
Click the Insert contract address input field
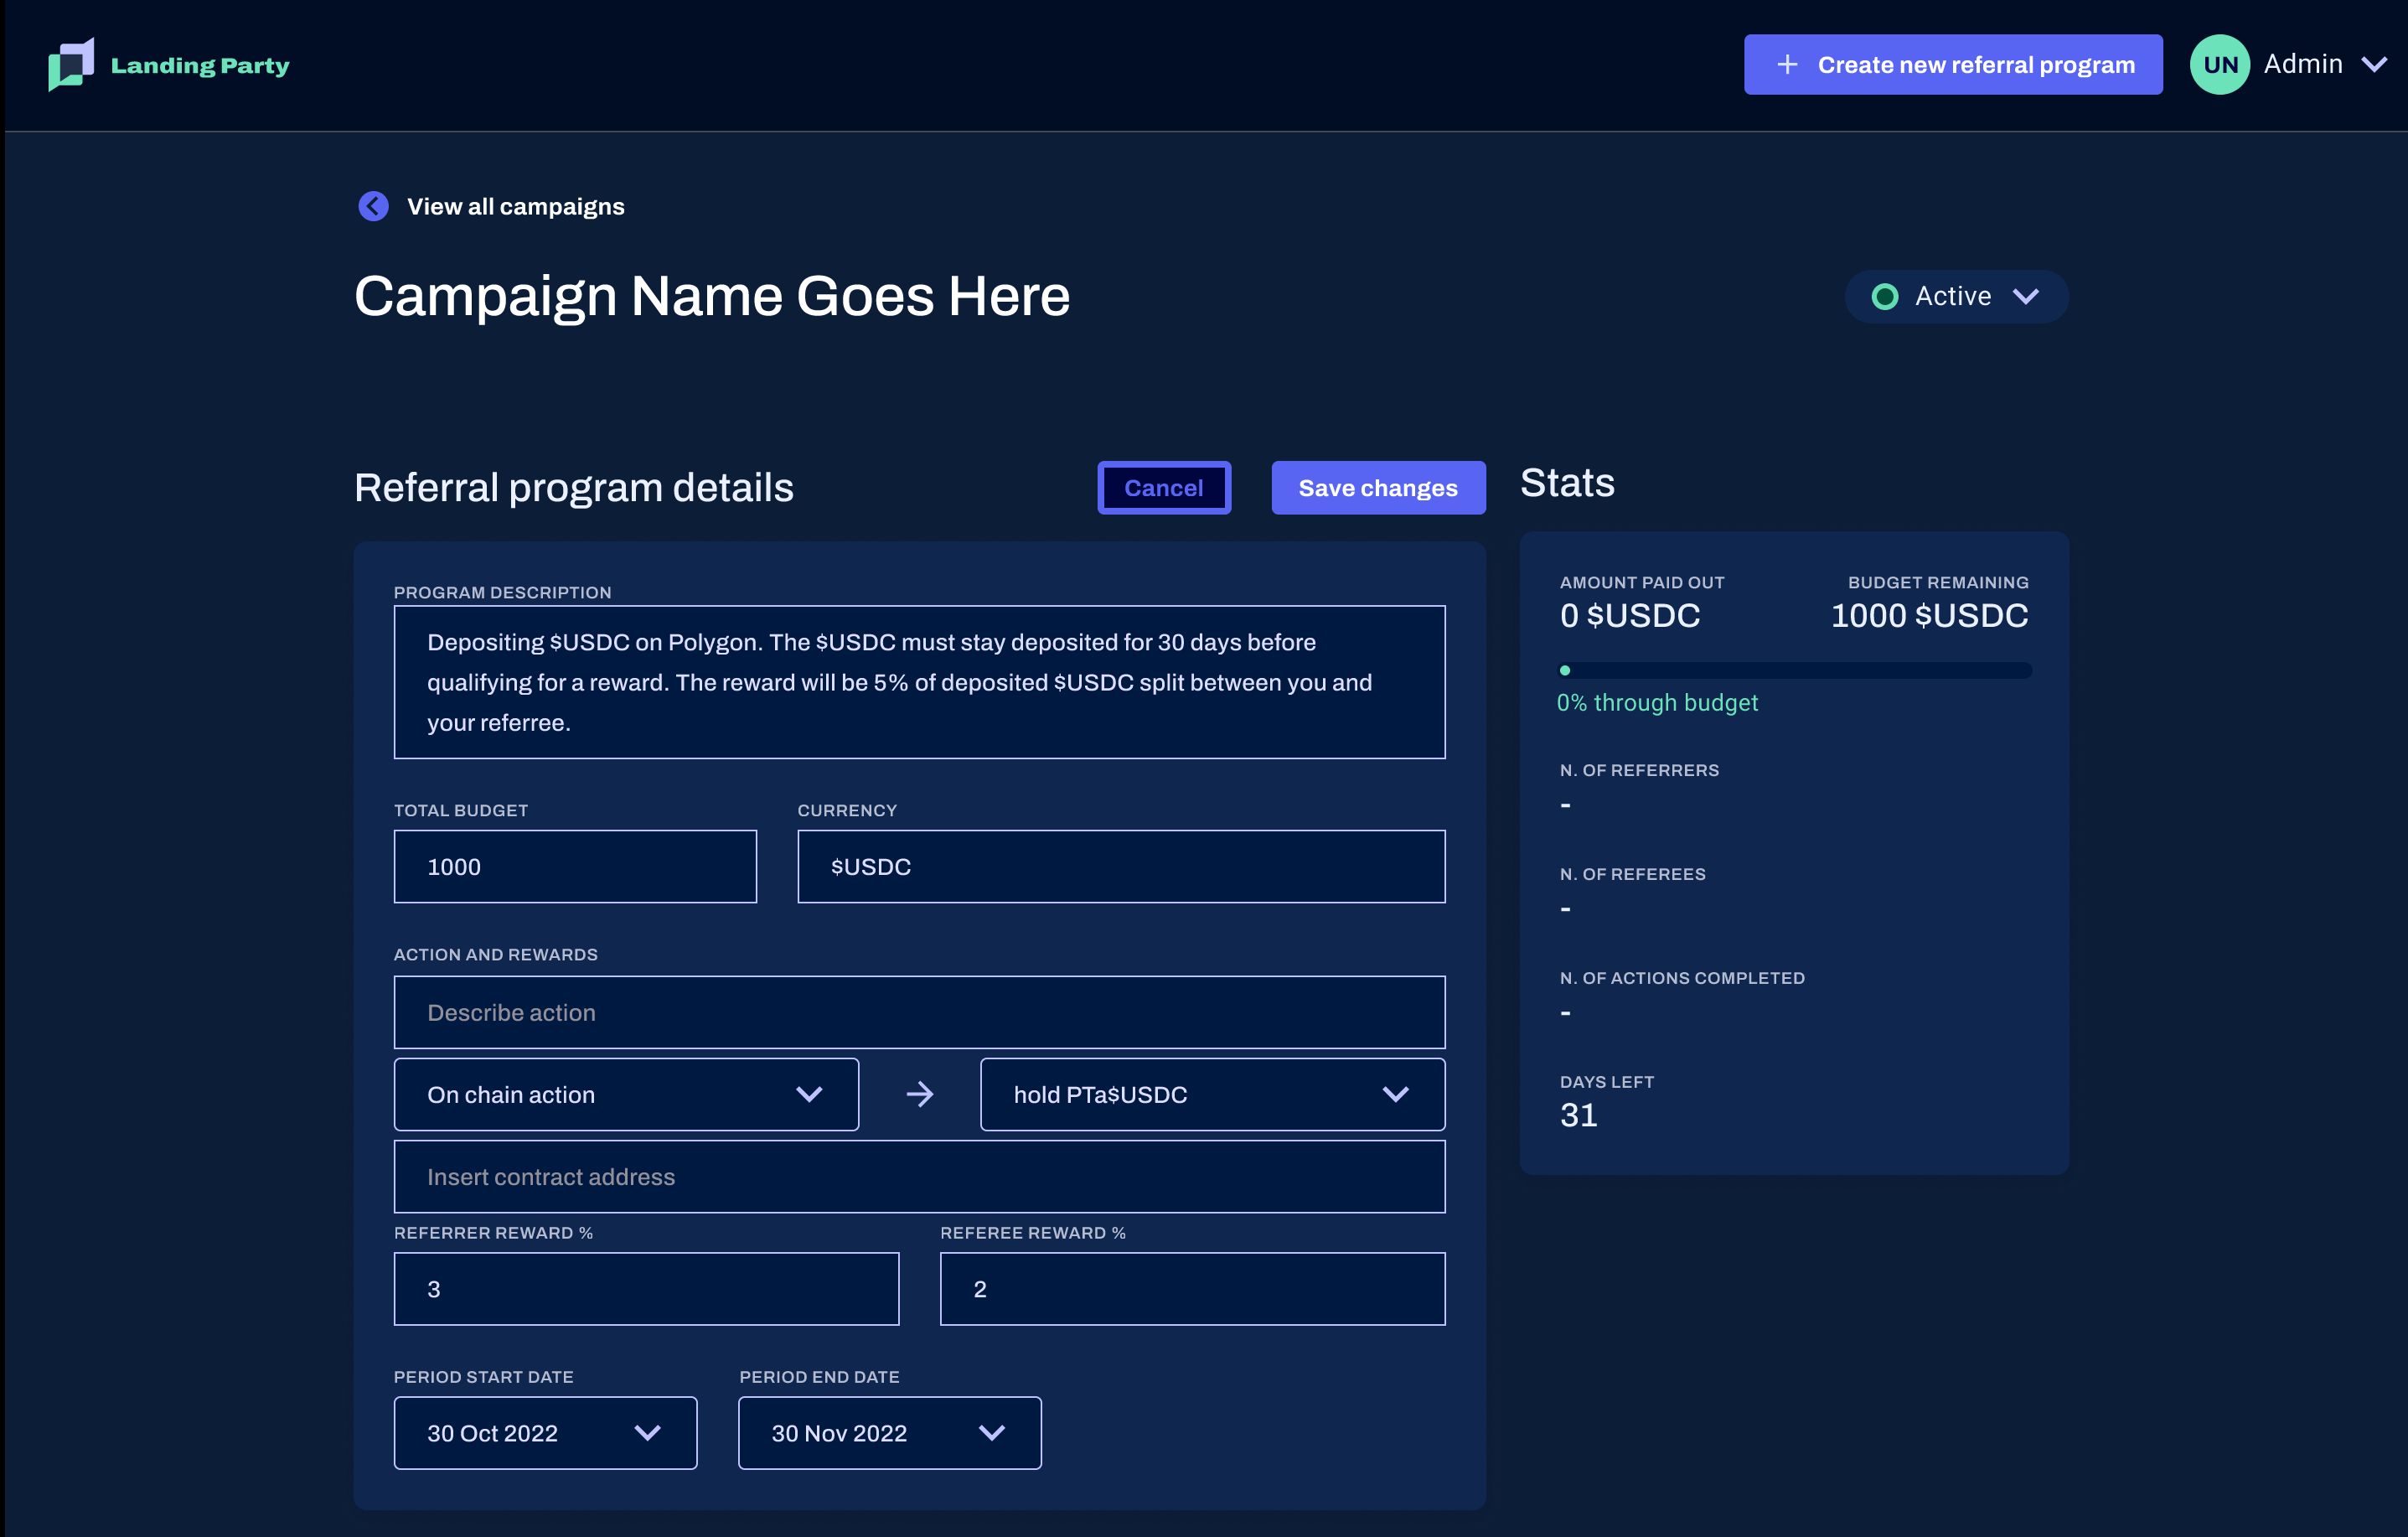click(920, 1176)
